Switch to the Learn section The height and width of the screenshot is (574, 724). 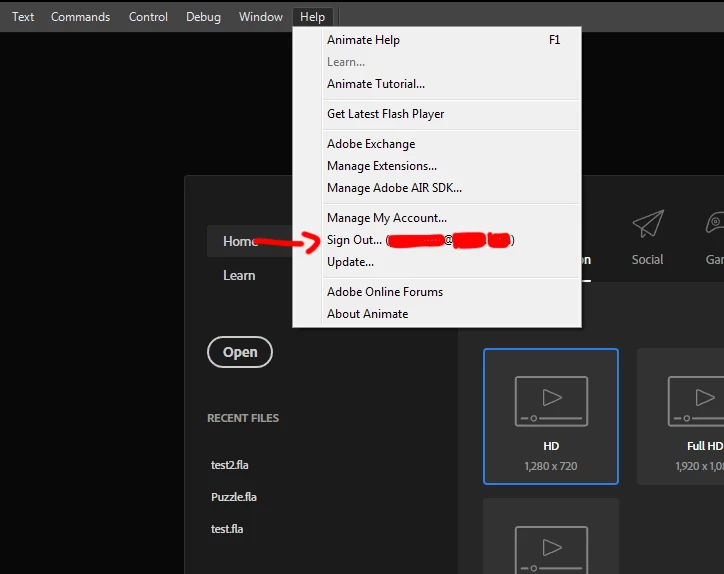click(x=239, y=276)
